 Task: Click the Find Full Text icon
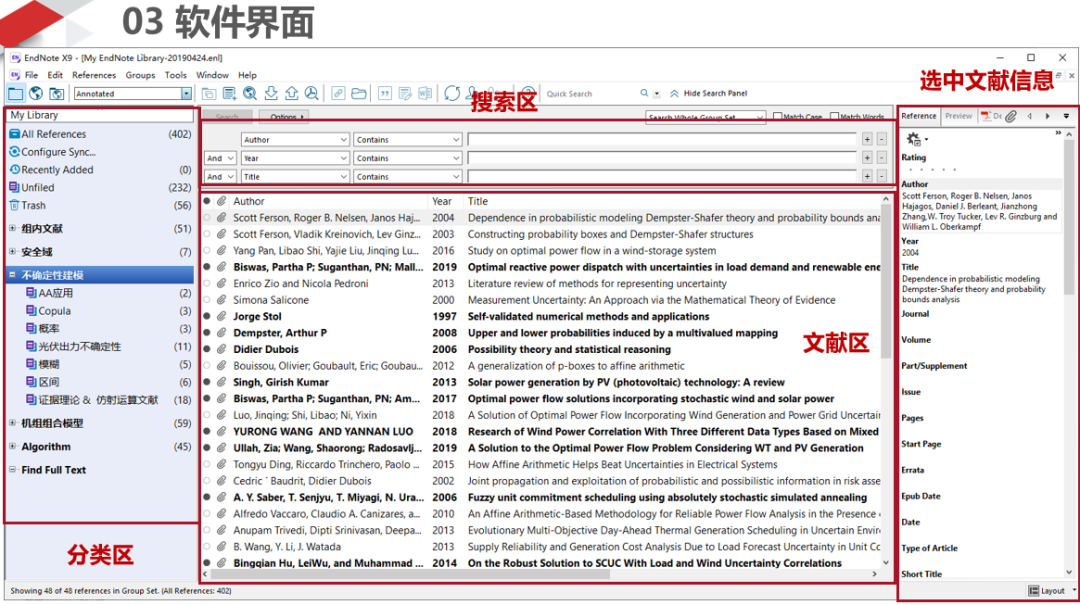tap(312, 94)
